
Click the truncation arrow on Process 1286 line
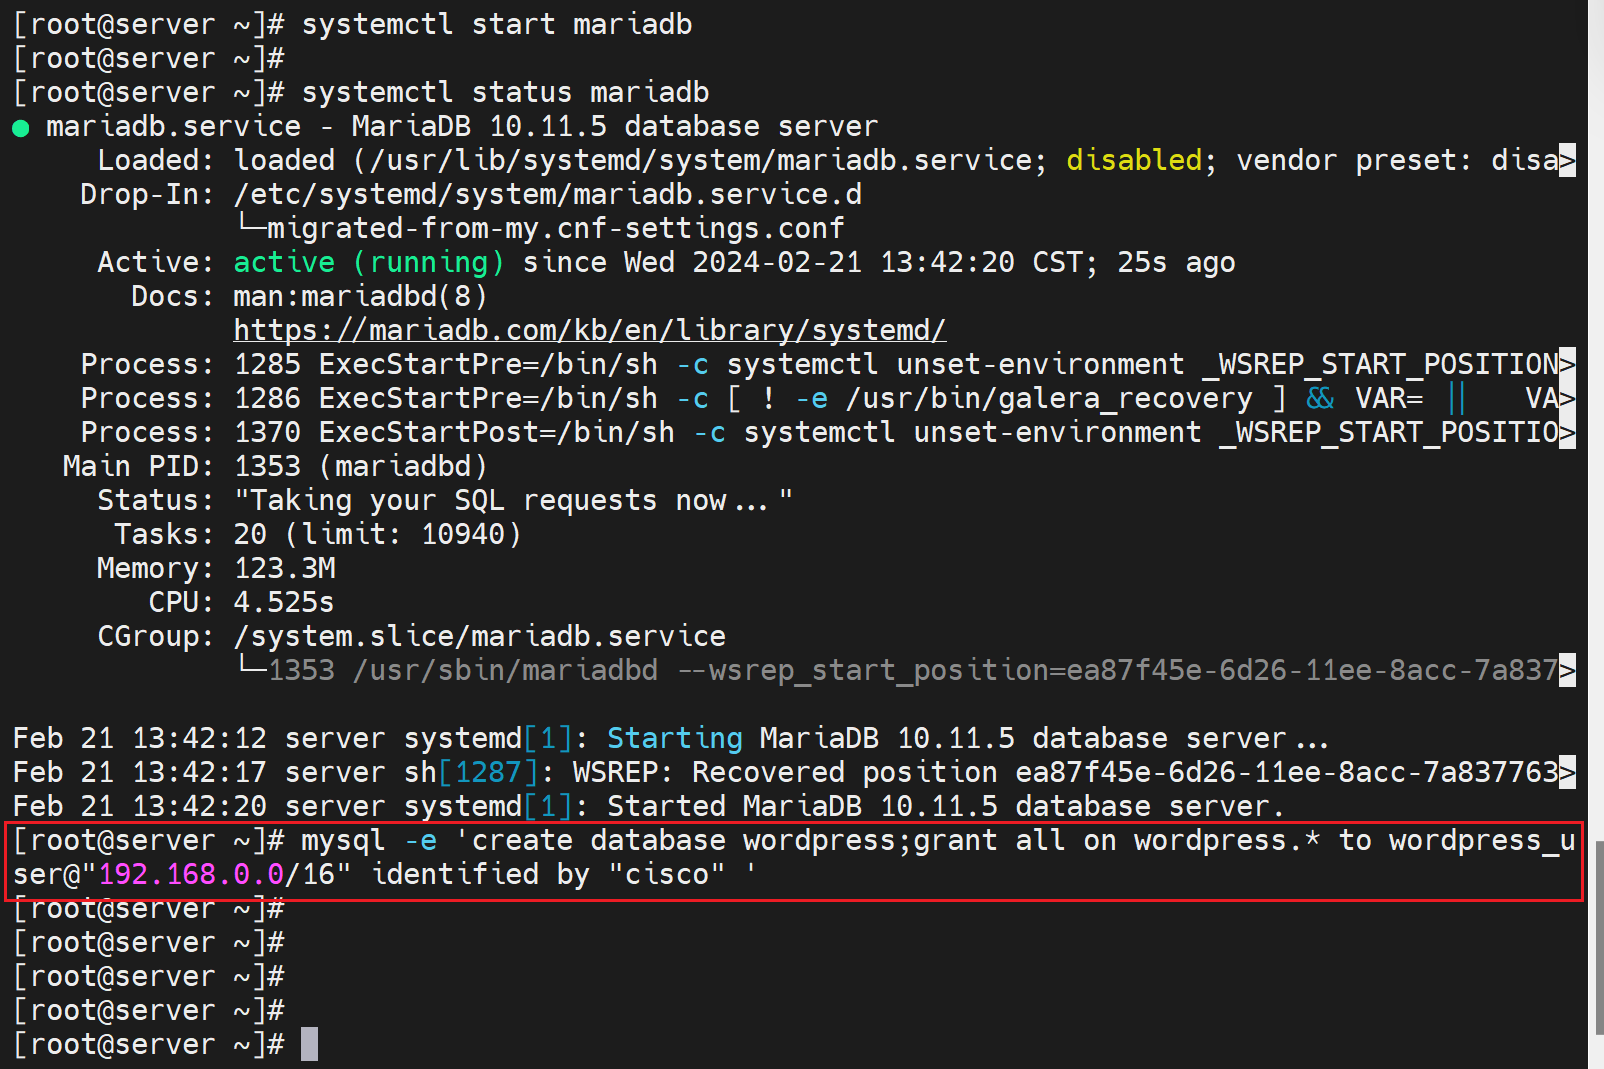[x=1567, y=398]
